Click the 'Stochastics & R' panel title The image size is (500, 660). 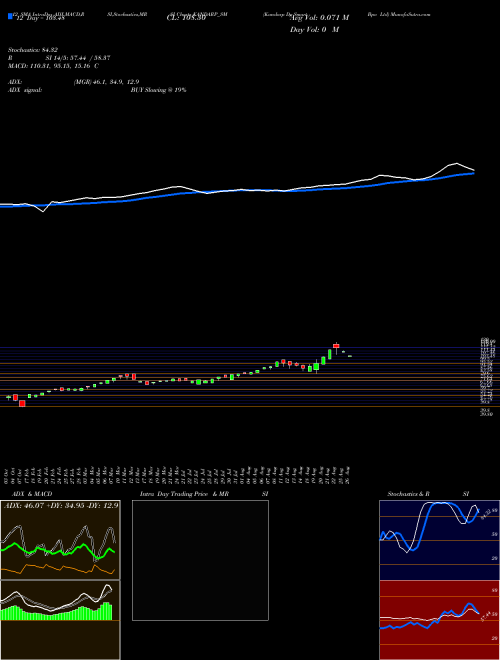pyautogui.click(x=409, y=494)
